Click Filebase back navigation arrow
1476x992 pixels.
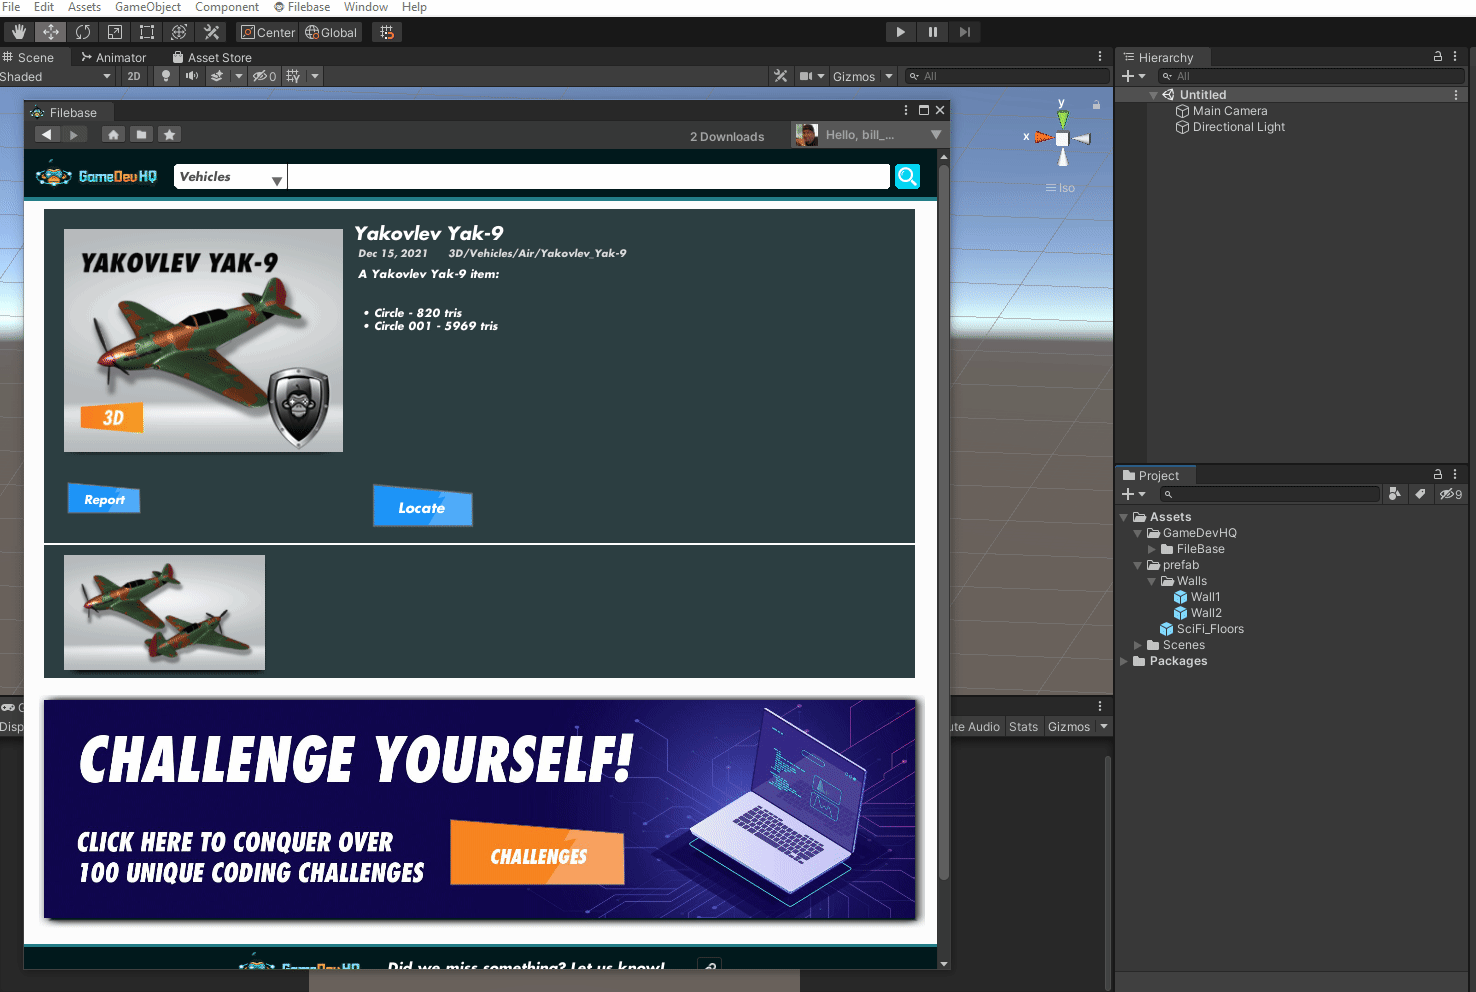click(x=47, y=134)
